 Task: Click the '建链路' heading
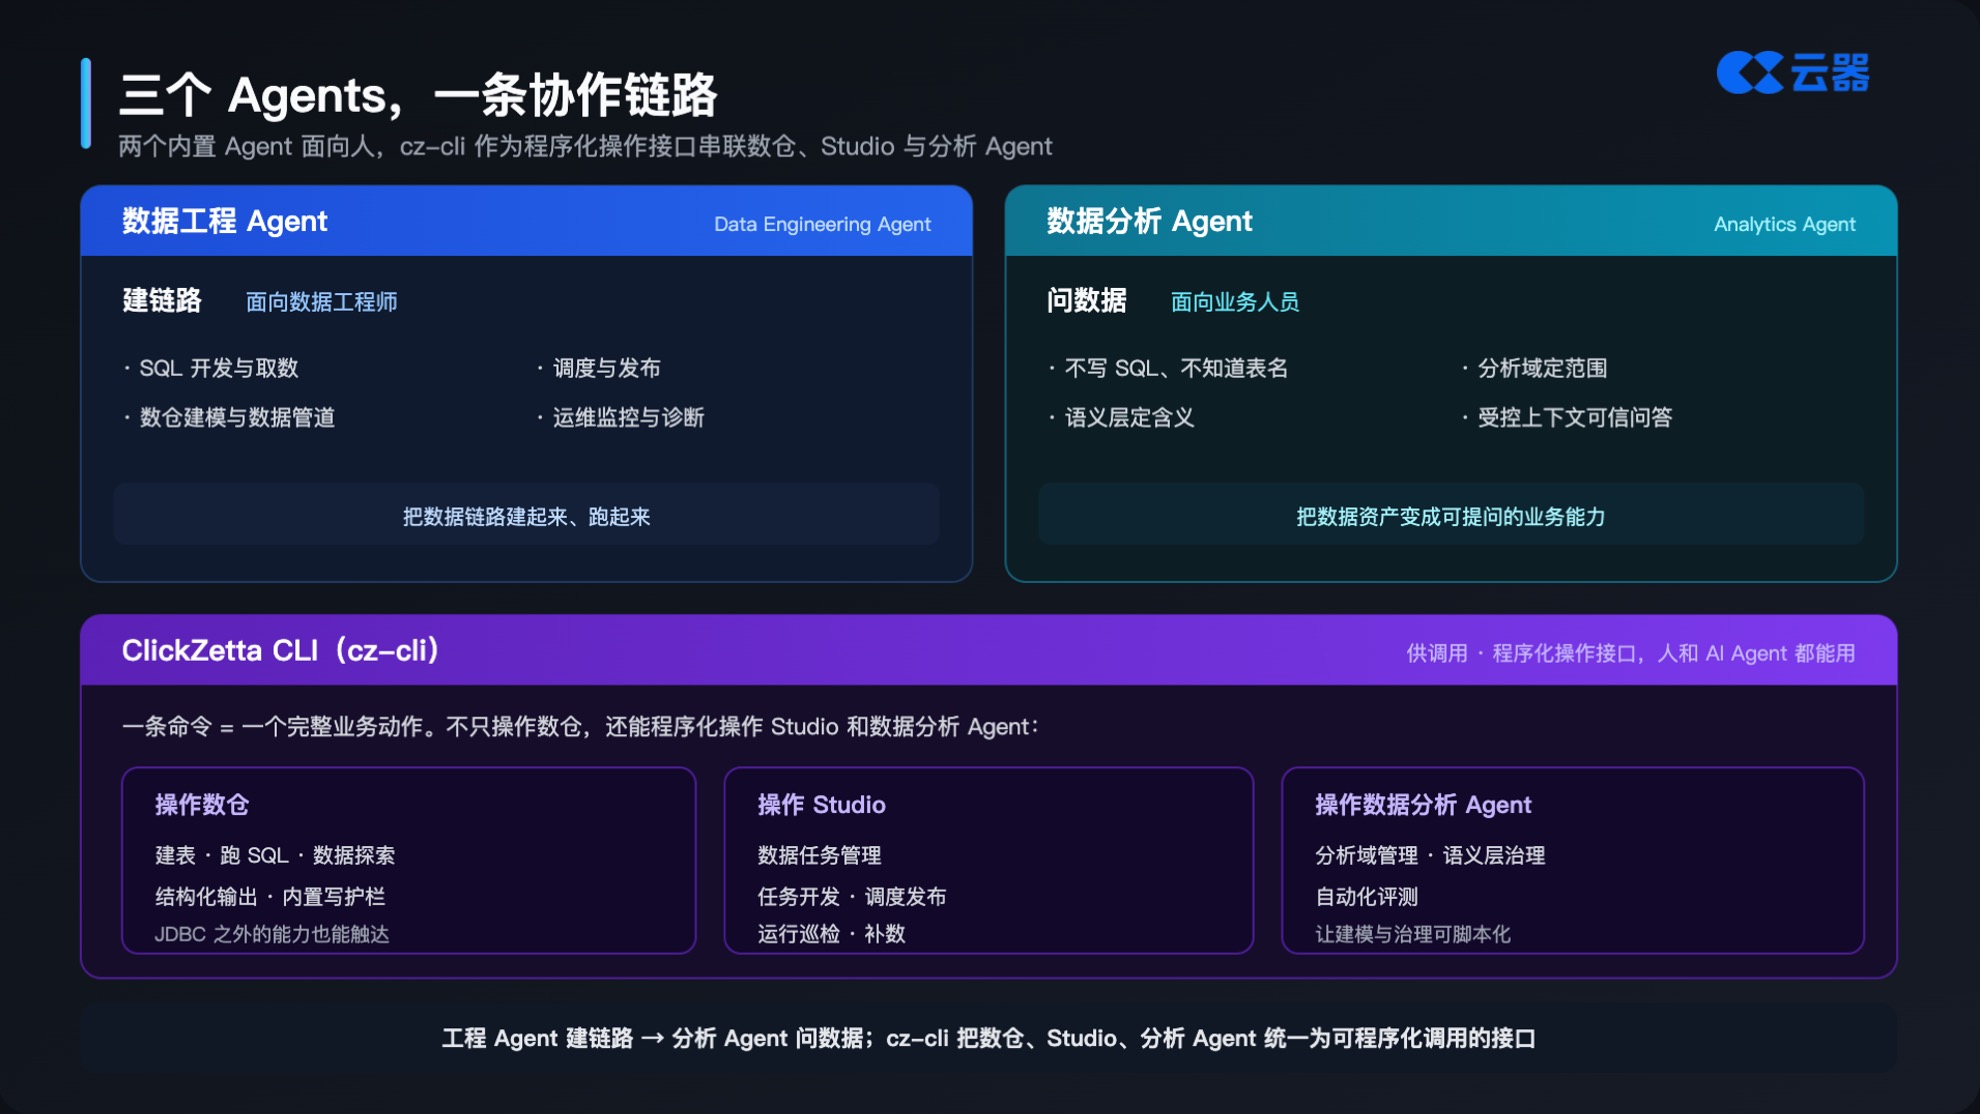click(x=162, y=301)
